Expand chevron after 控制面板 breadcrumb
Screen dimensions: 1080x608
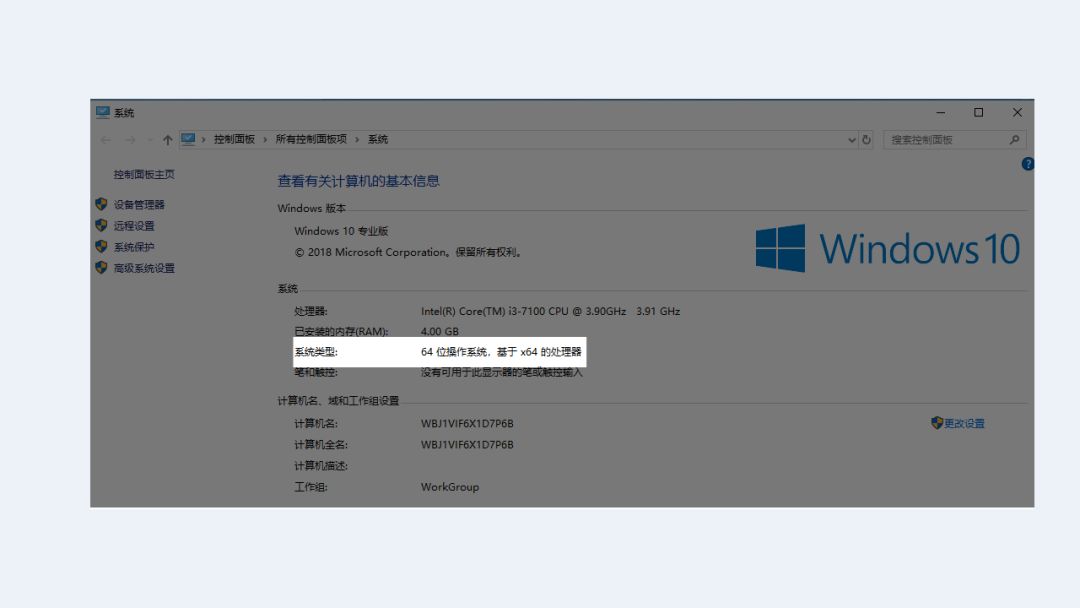(265, 140)
